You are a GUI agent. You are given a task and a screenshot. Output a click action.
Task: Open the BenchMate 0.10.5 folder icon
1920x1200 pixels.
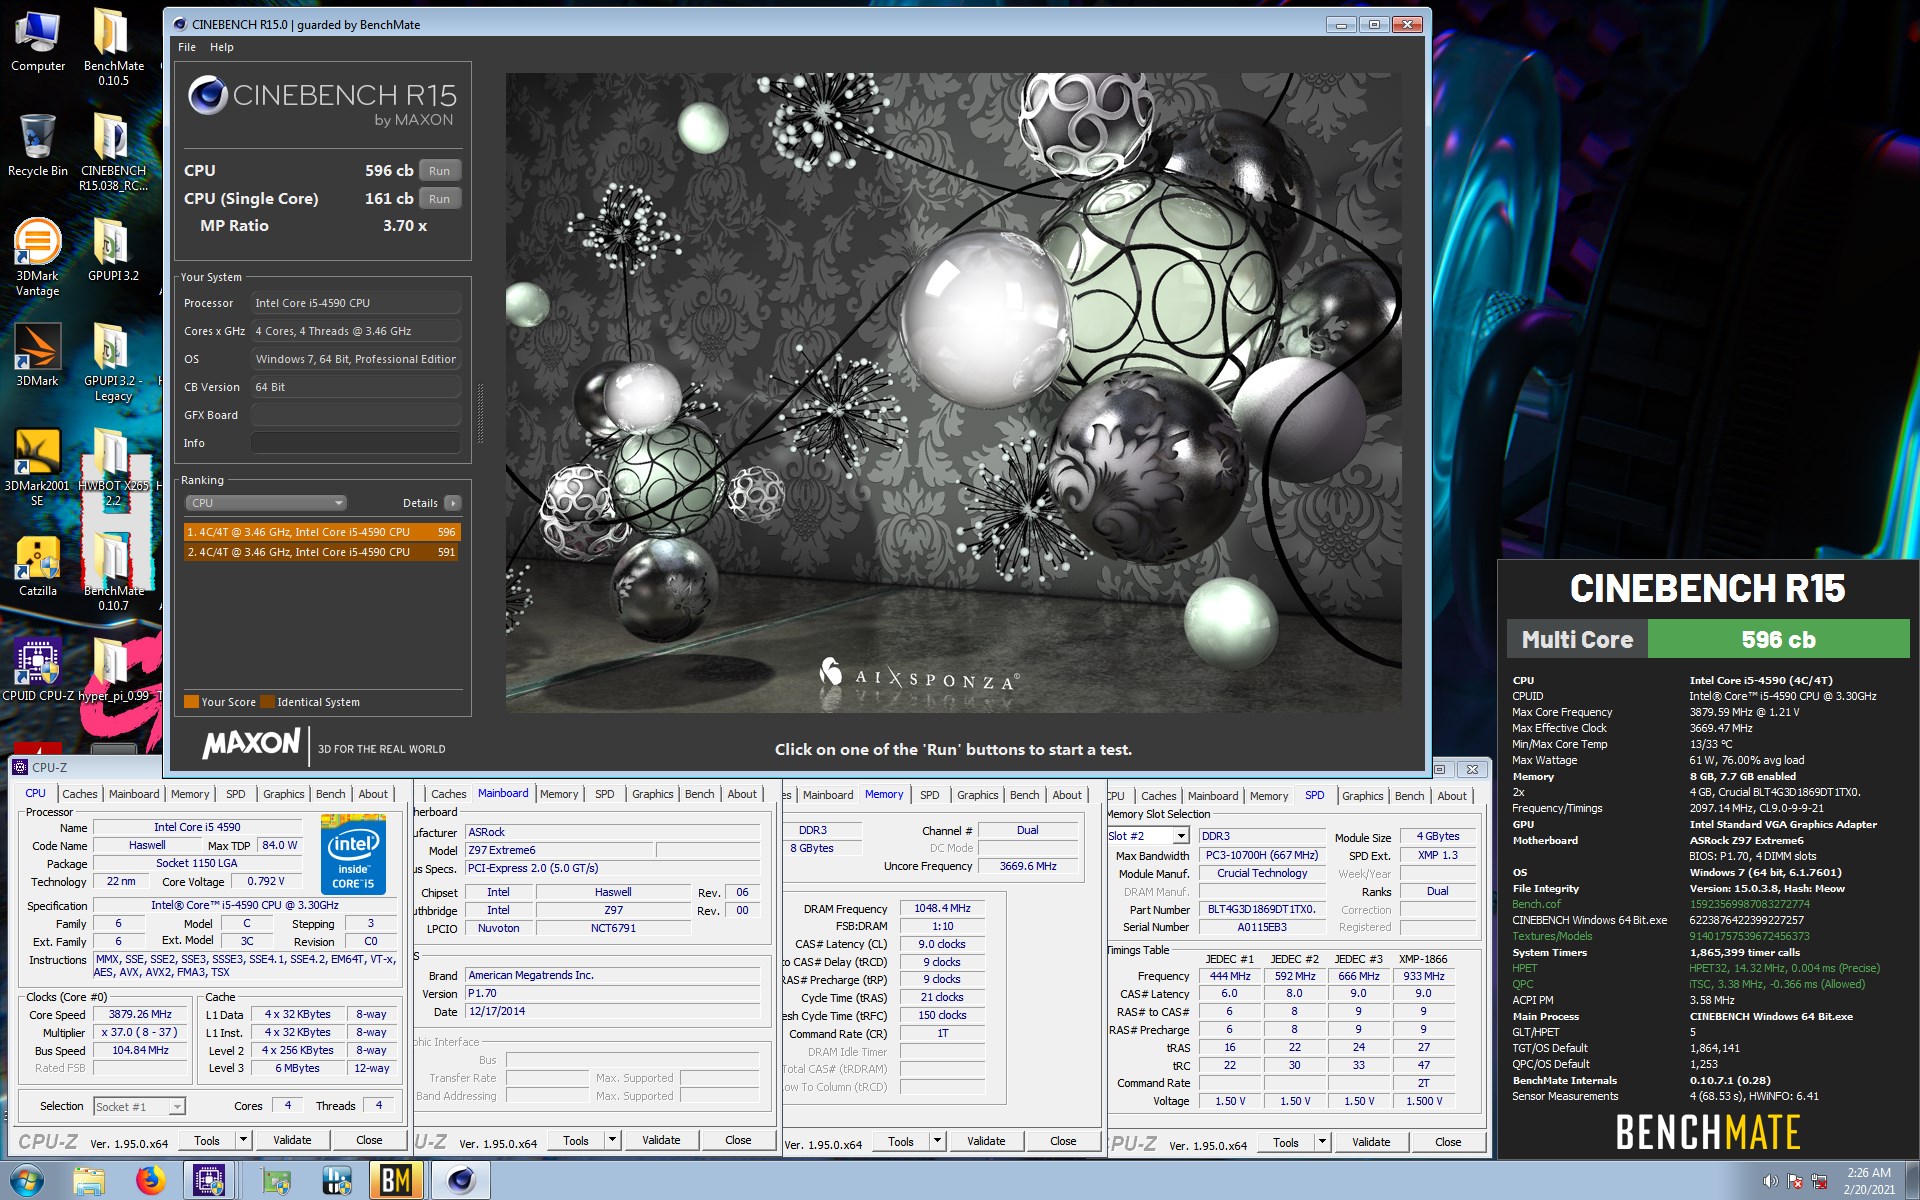click(x=113, y=47)
